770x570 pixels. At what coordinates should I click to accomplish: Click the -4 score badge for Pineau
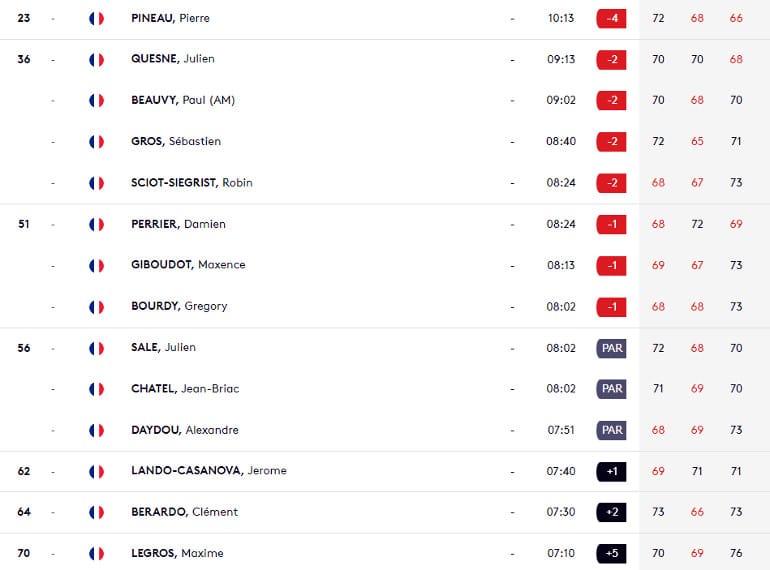(611, 19)
